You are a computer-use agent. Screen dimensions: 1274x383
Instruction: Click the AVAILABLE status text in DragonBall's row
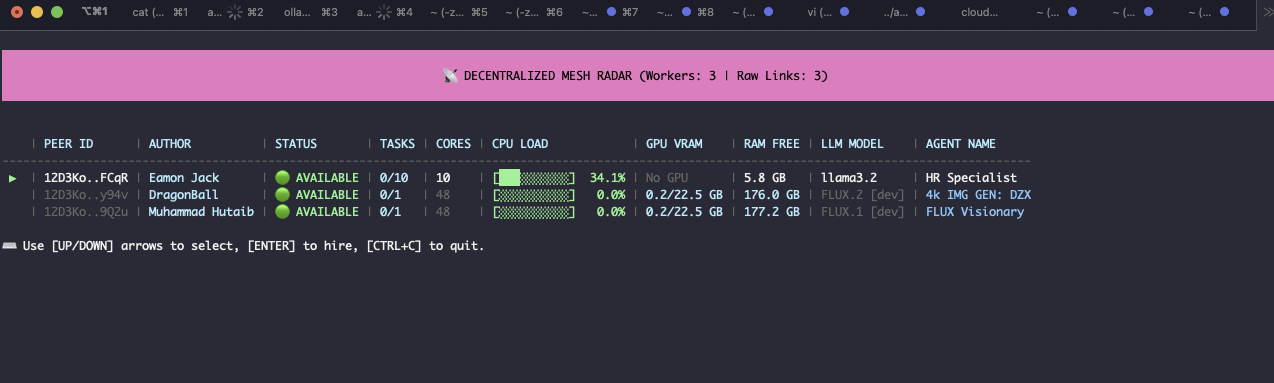(x=327, y=195)
